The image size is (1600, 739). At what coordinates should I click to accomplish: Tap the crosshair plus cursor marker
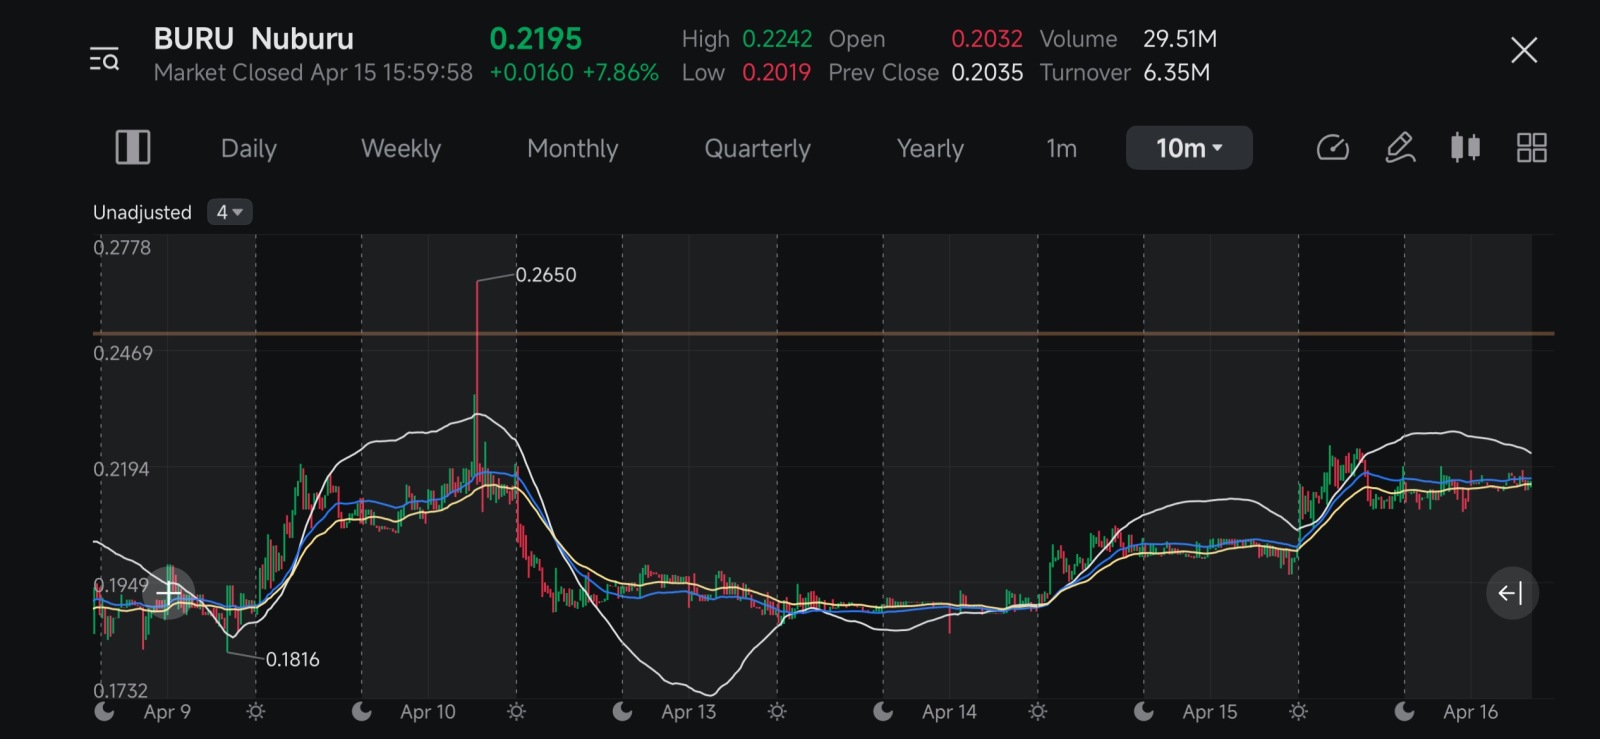pyautogui.click(x=169, y=593)
